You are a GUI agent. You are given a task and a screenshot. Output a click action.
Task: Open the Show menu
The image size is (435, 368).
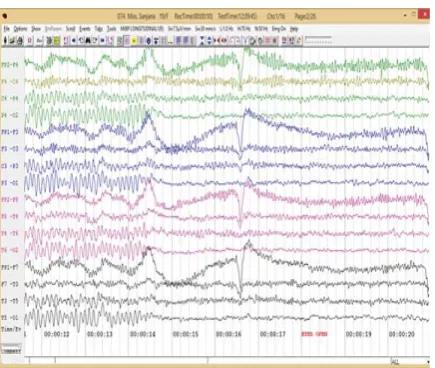[x=36, y=29]
